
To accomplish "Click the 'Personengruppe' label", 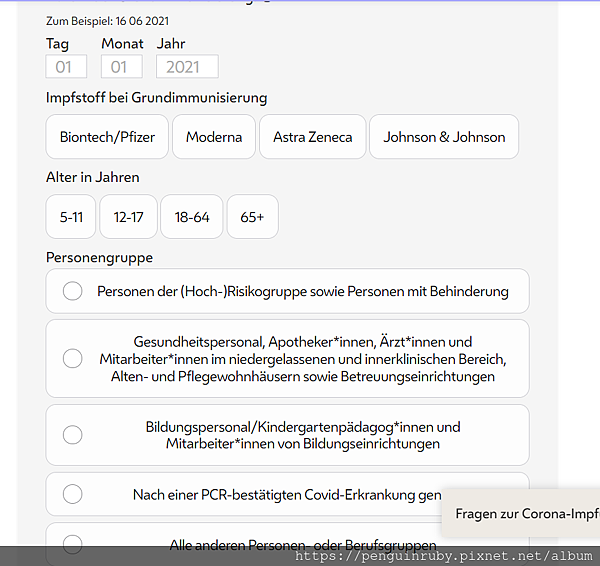I will (x=99, y=258).
